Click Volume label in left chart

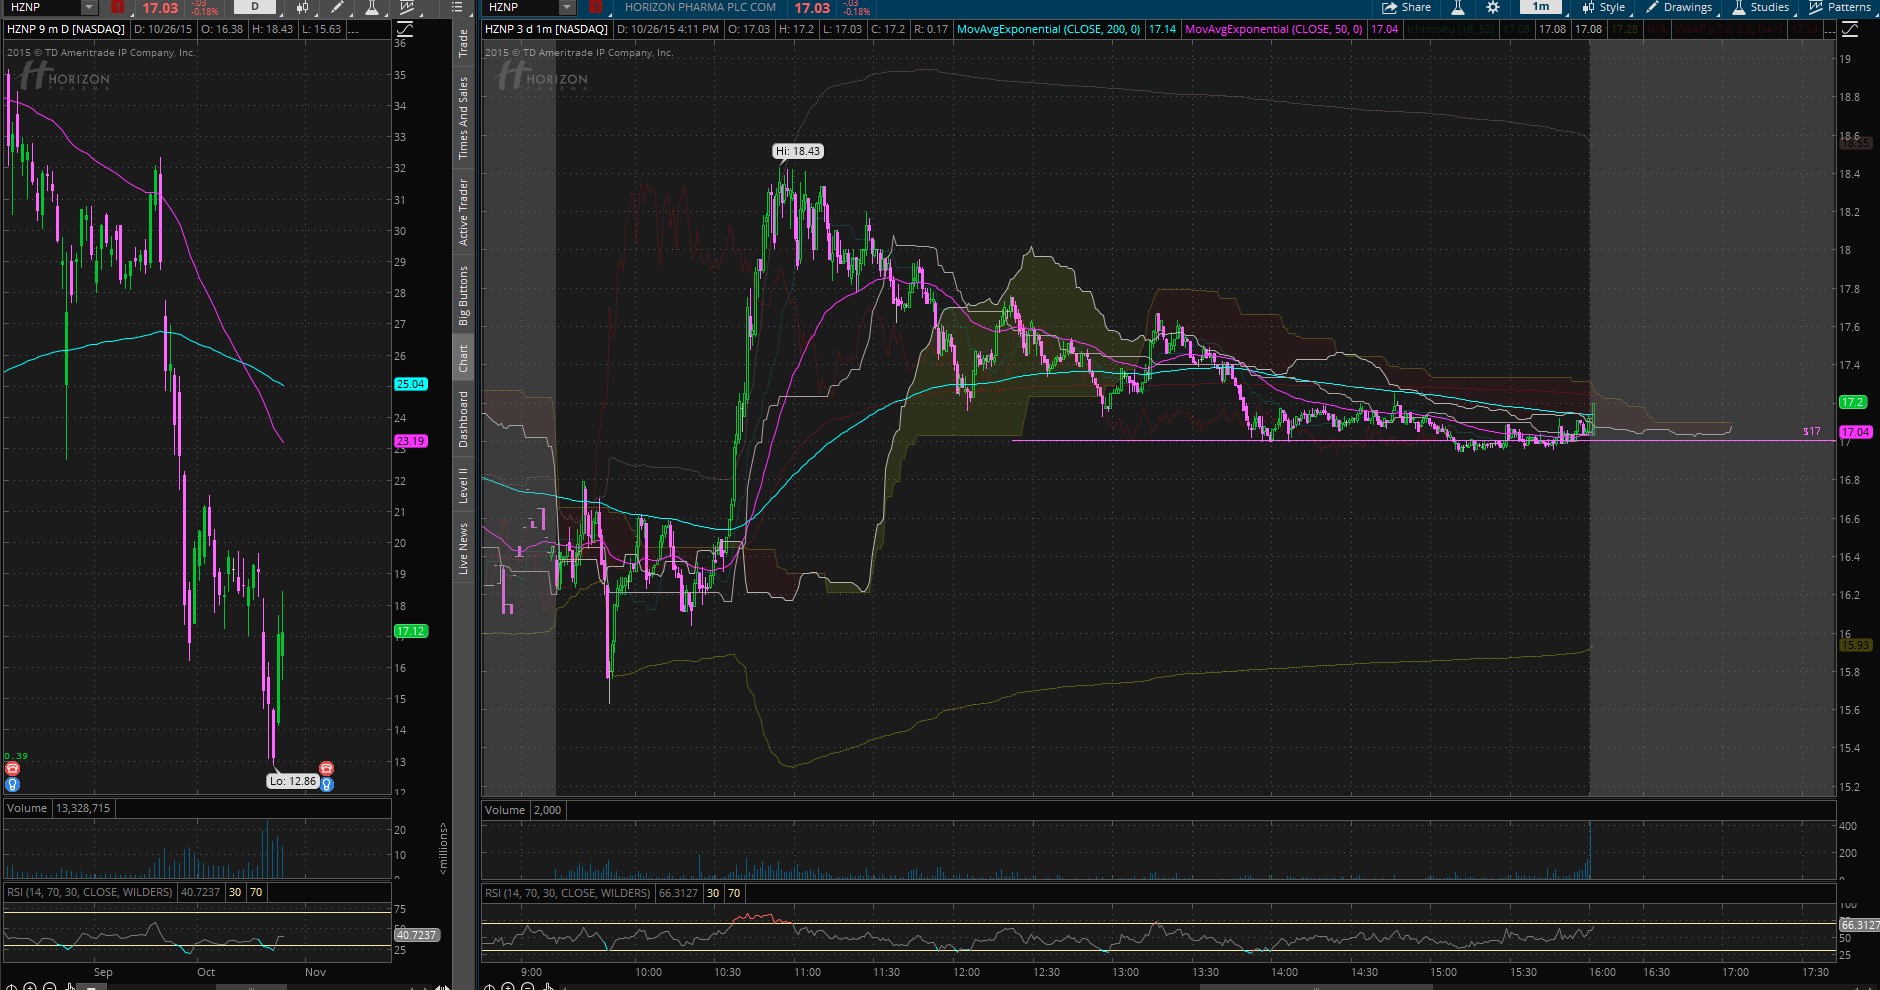click(x=27, y=808)
